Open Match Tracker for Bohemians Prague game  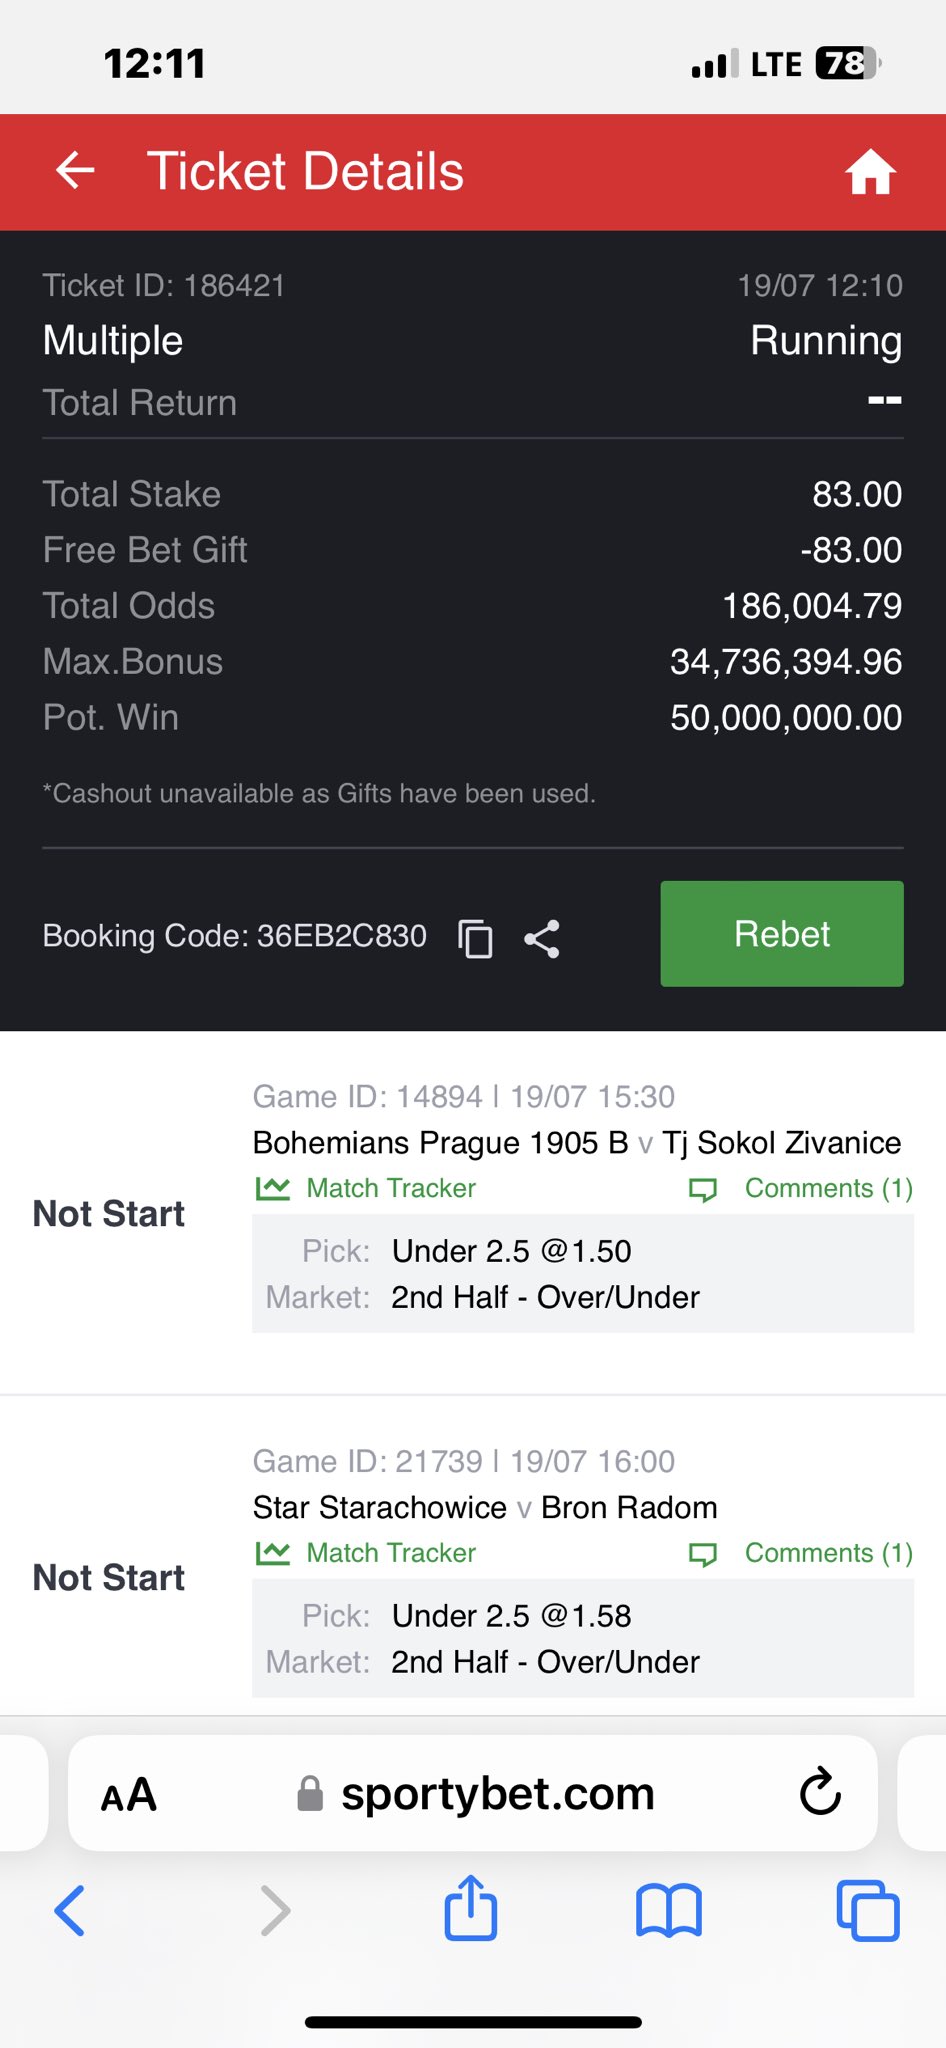click(x=391, y=1188)
